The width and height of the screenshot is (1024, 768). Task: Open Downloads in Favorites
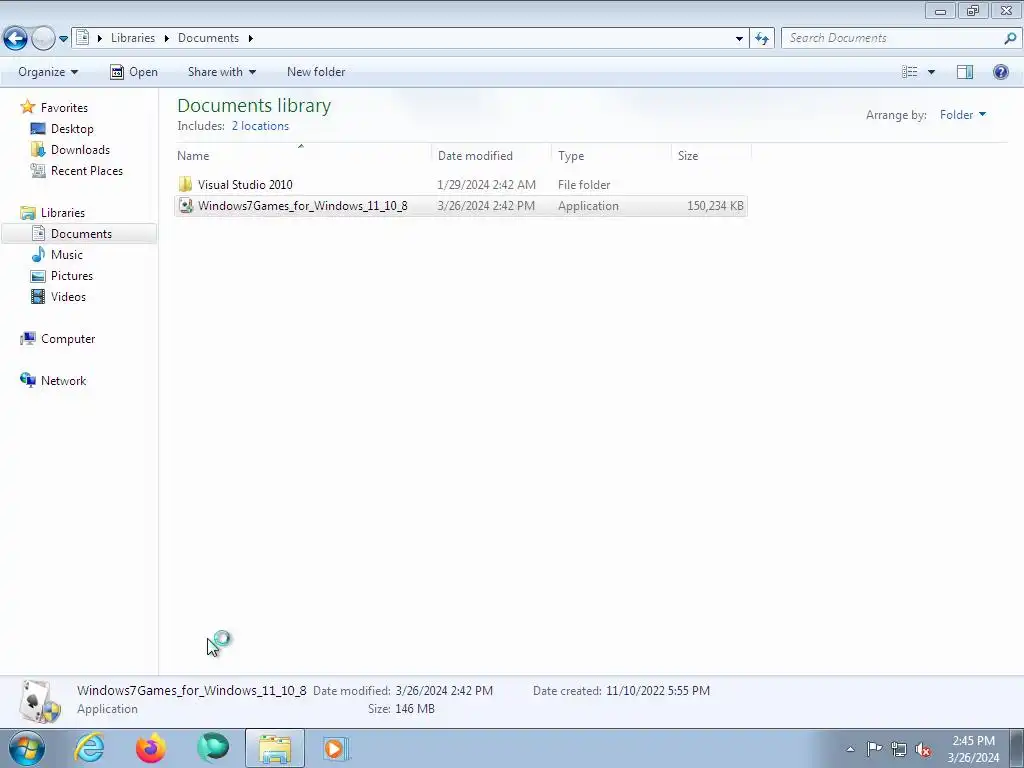point(80,150)
